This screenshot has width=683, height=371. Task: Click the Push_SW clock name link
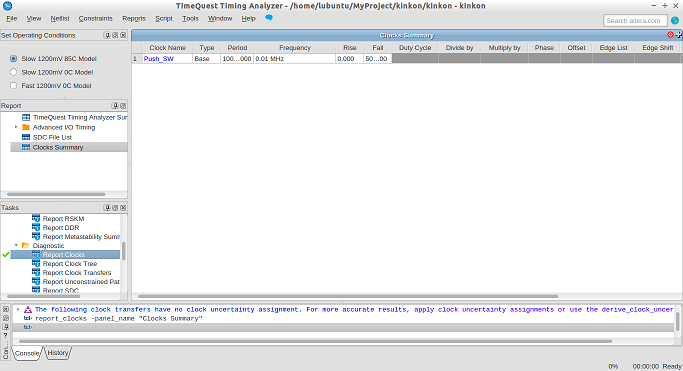(x=159, y=59)
